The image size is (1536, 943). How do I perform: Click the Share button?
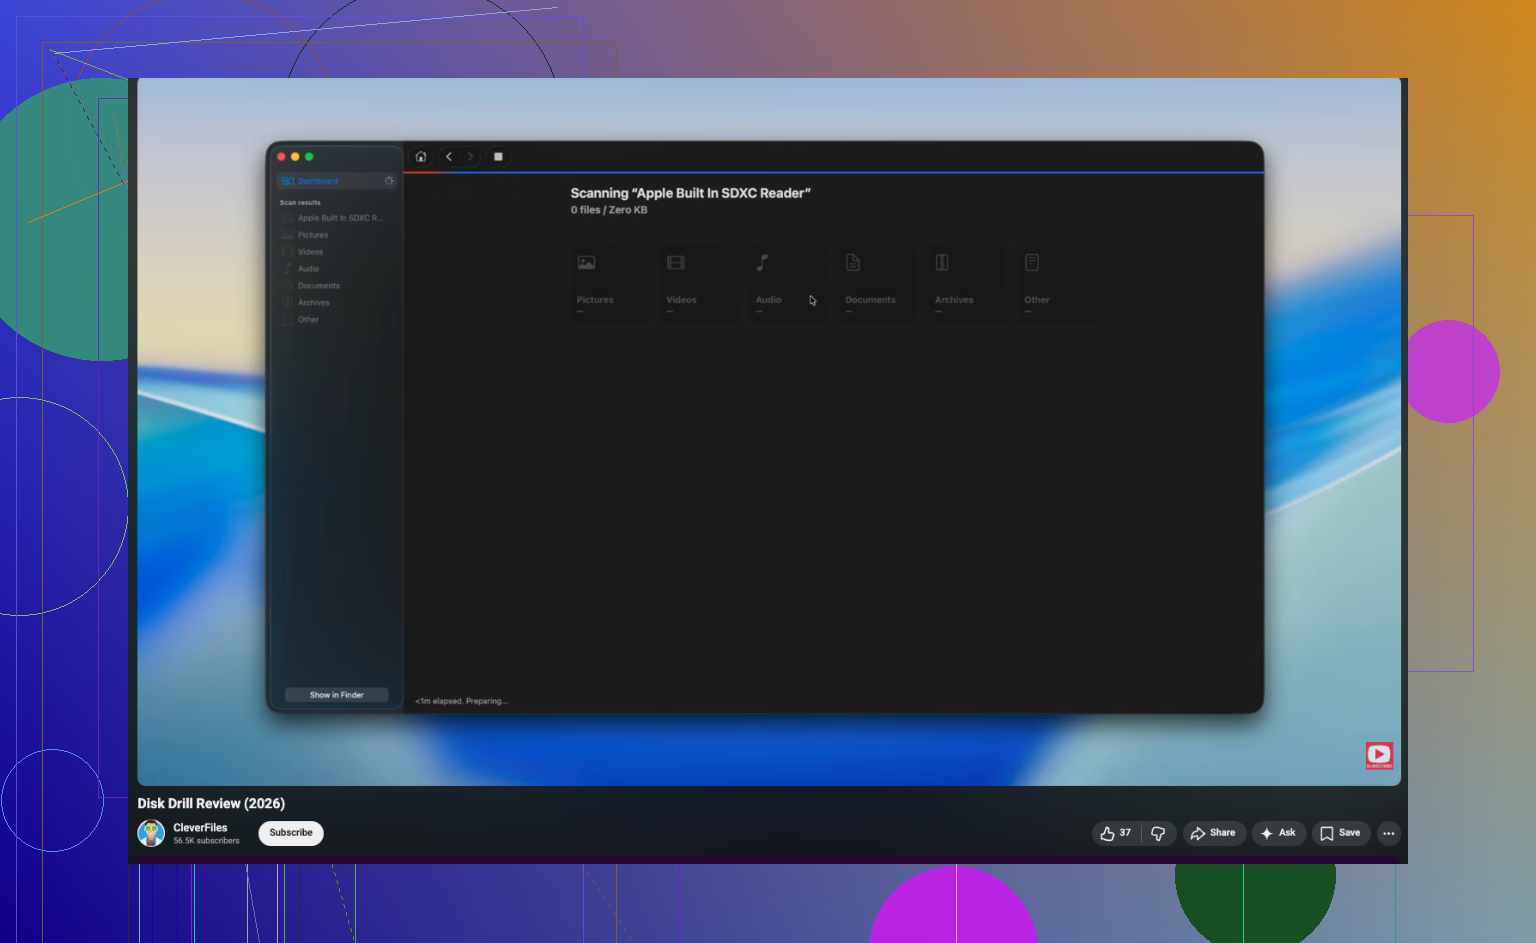coord(1214,833)
